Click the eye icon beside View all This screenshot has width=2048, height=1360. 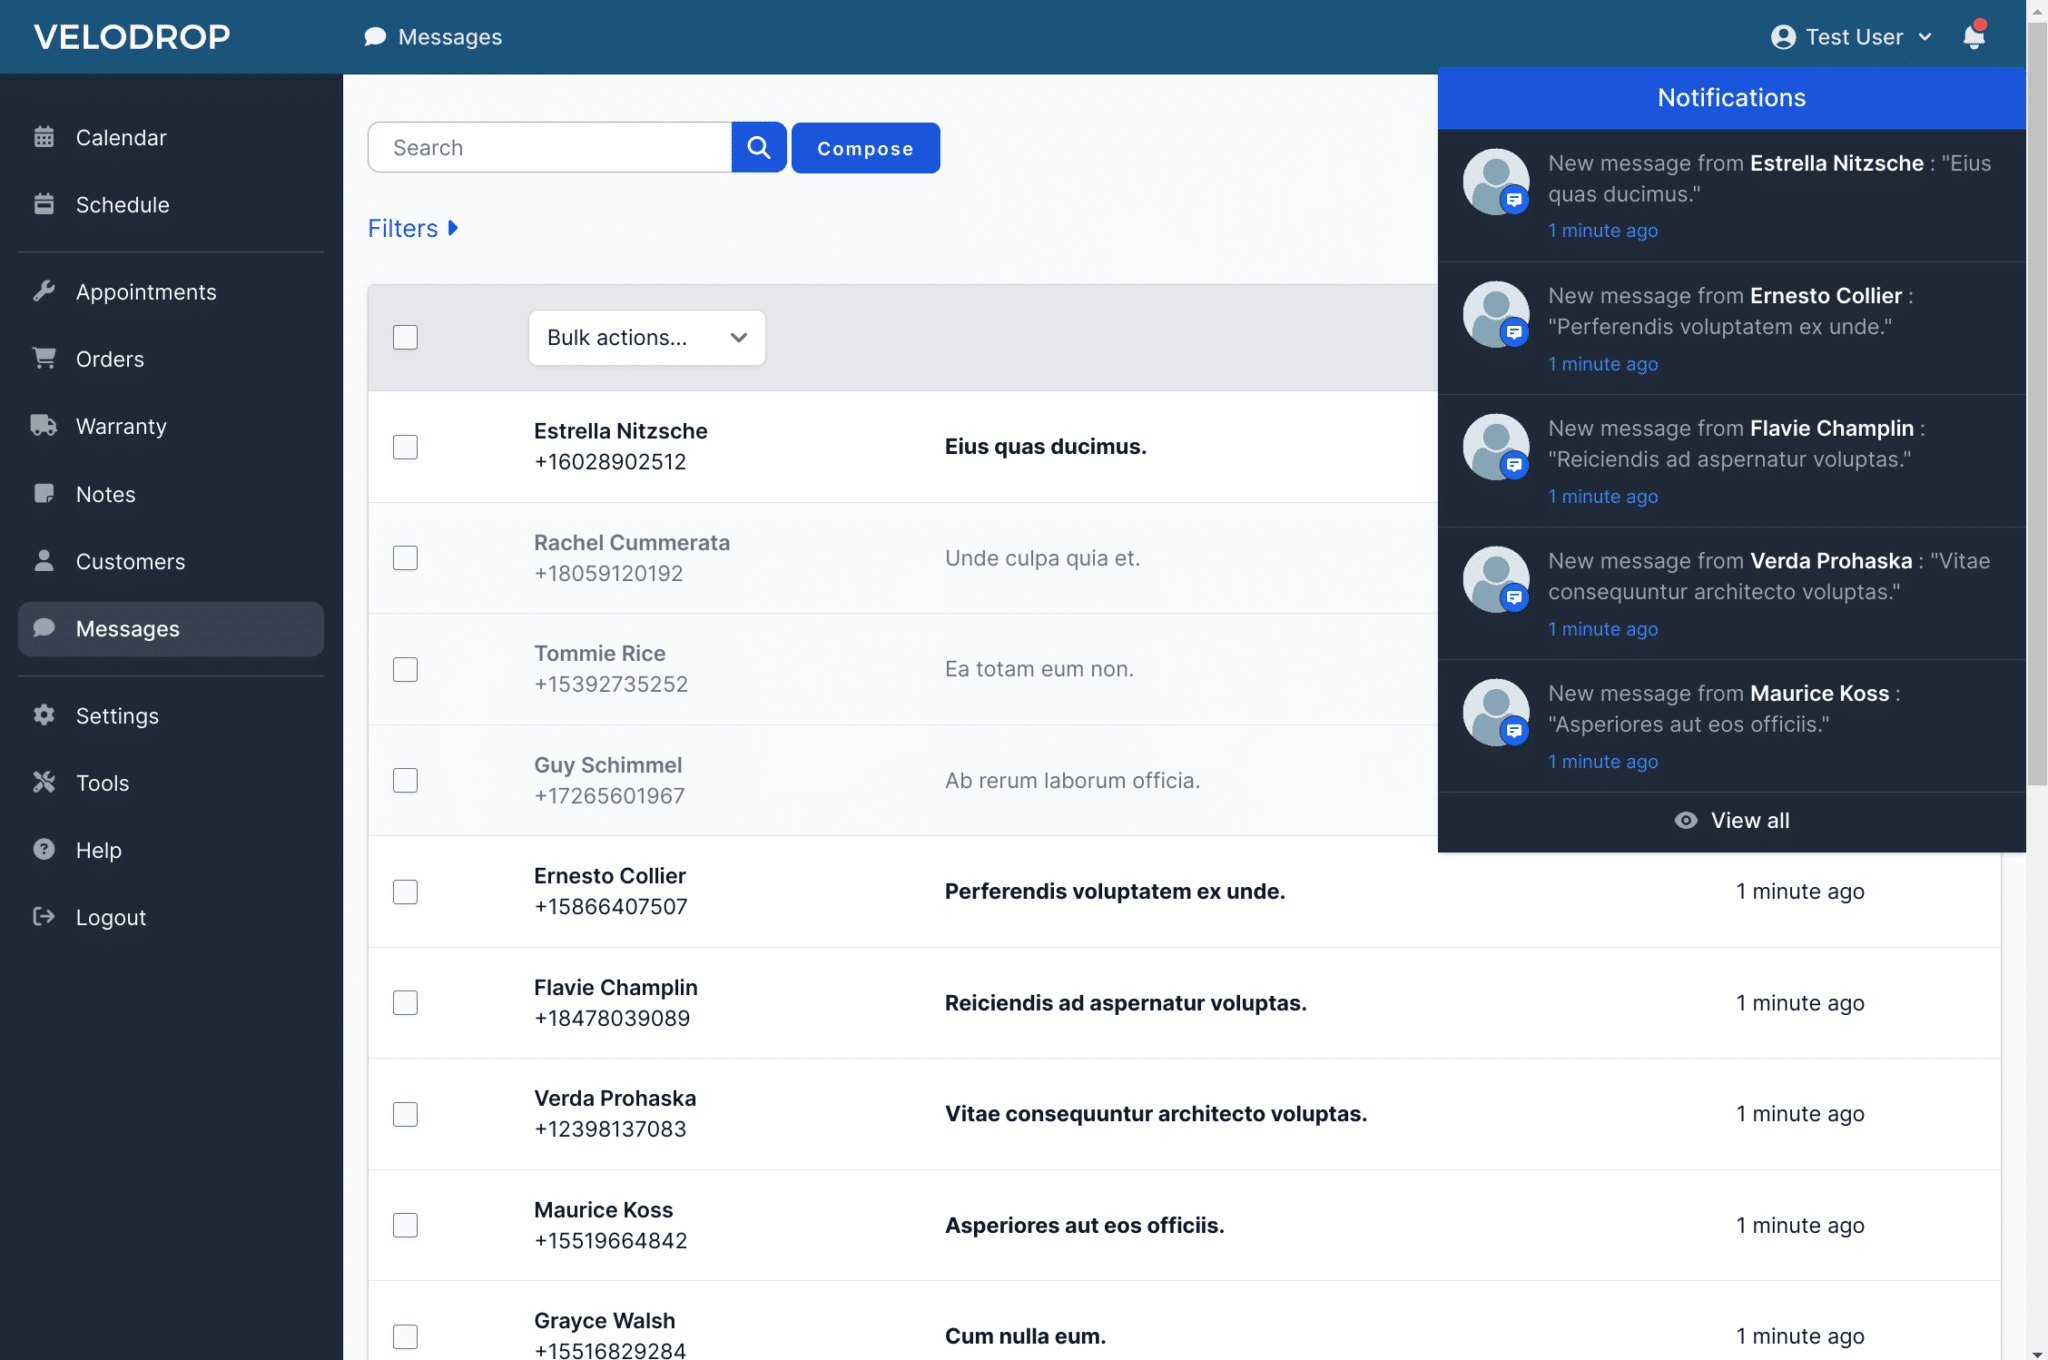tap(1686, 821)
